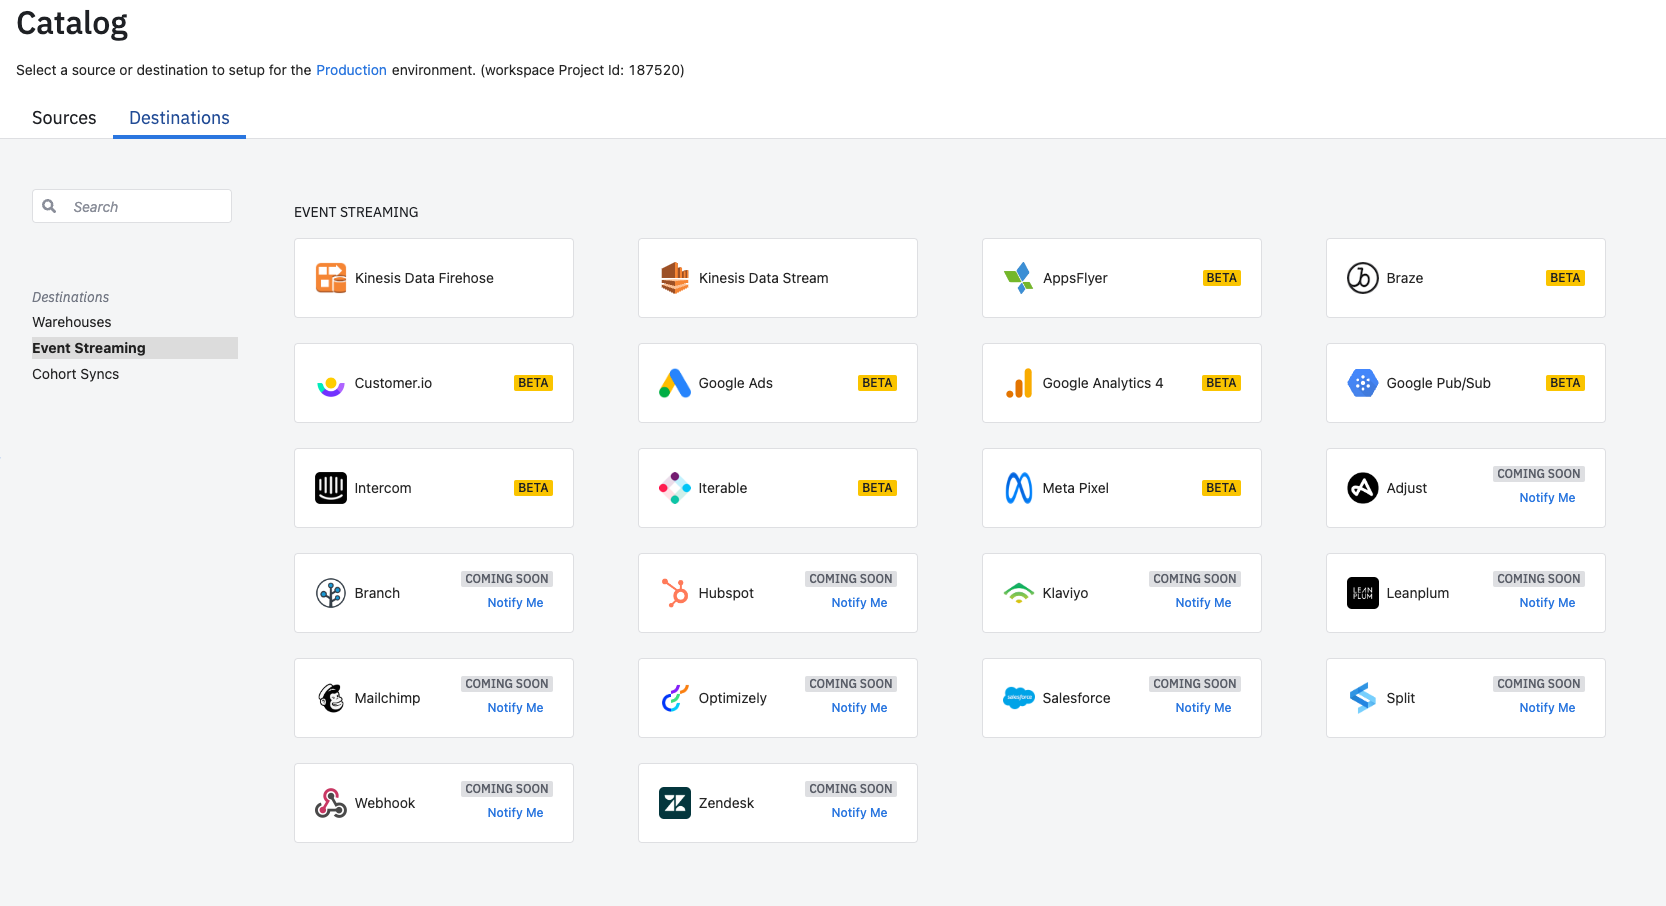Request Webhook availability notification
This screenshot has width=1666, height=906.
coord(515,813)
